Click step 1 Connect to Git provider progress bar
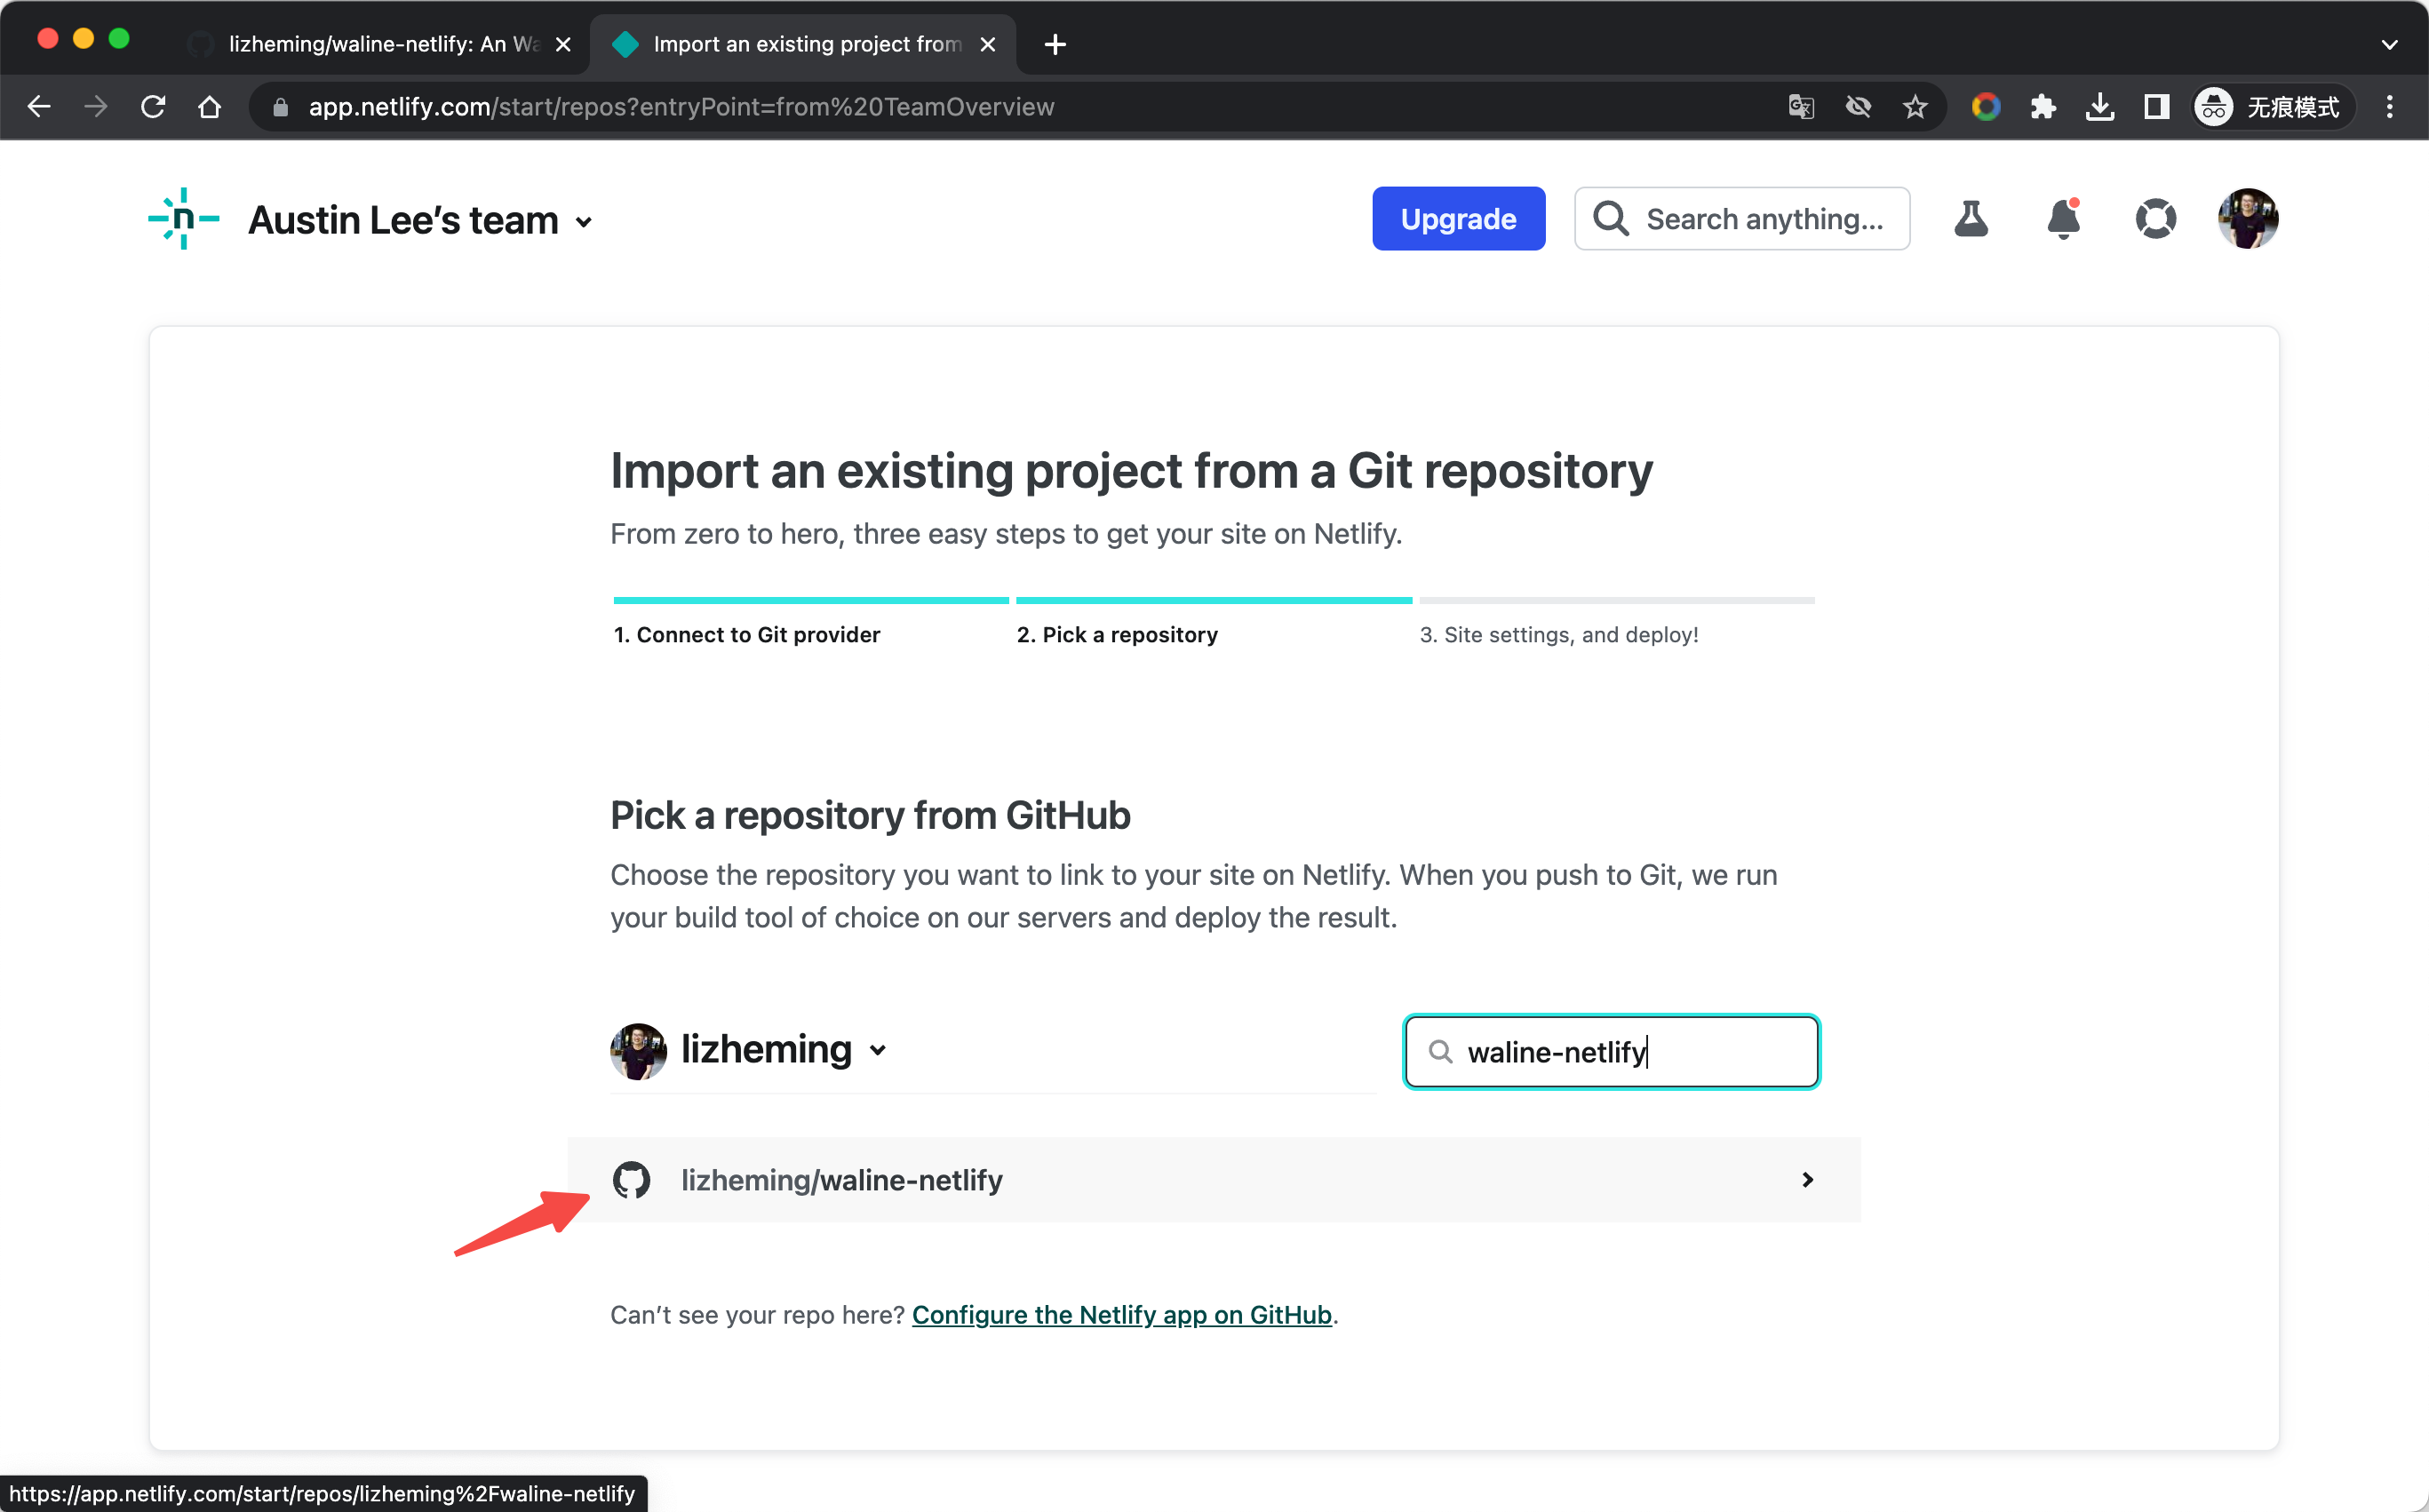 click(x=810, y=600)
